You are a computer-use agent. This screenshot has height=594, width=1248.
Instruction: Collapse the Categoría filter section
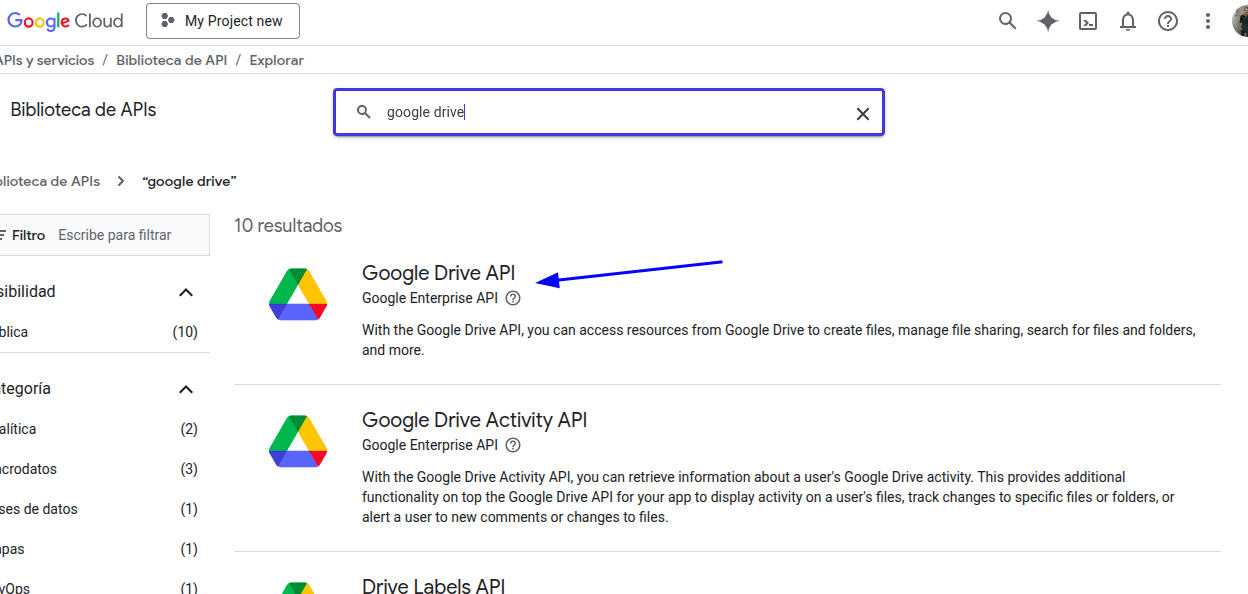click(x=185, y=389)
